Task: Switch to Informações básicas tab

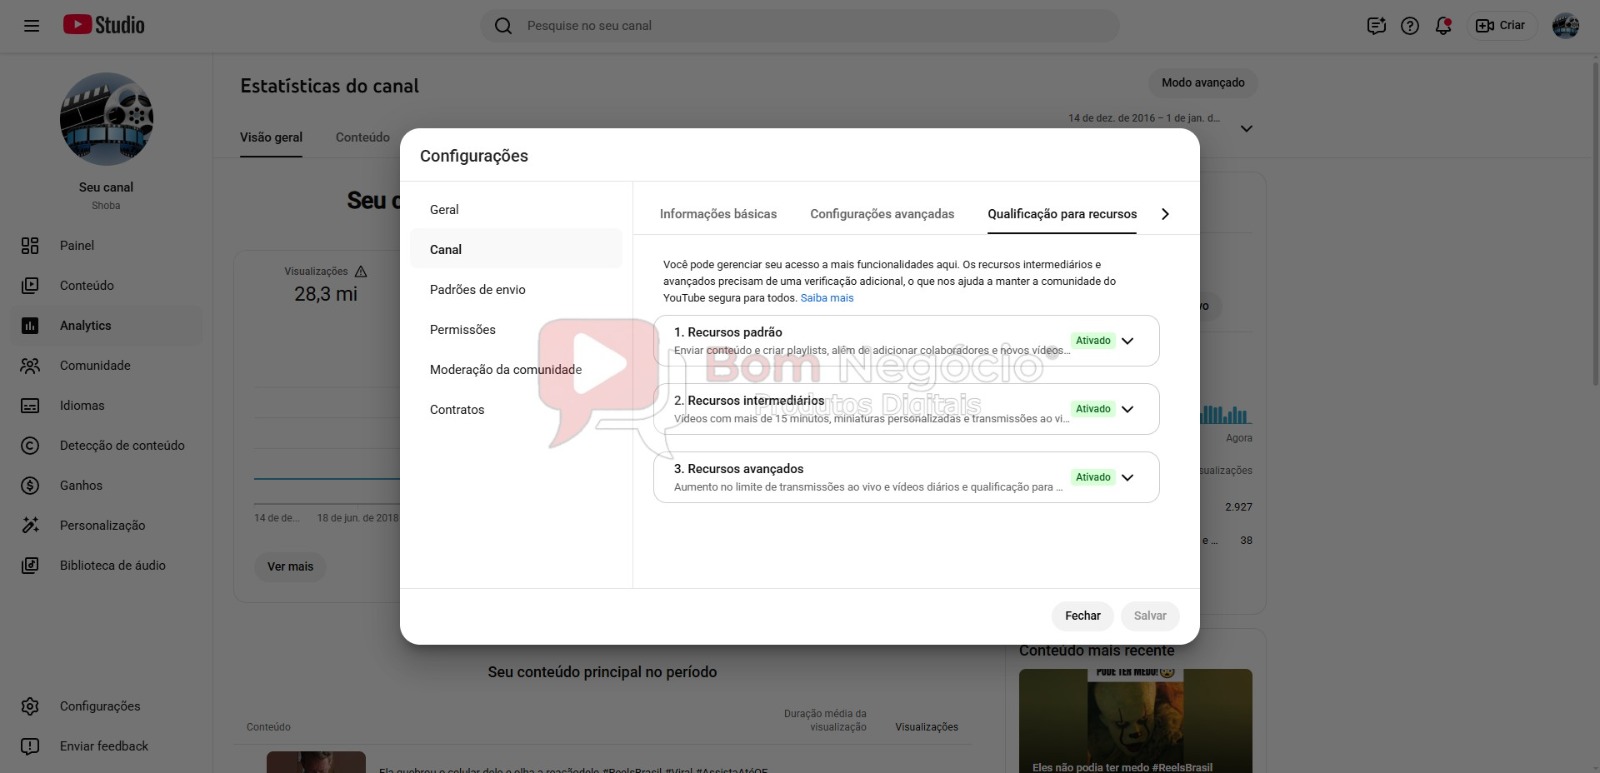Action: pos(718,214)
